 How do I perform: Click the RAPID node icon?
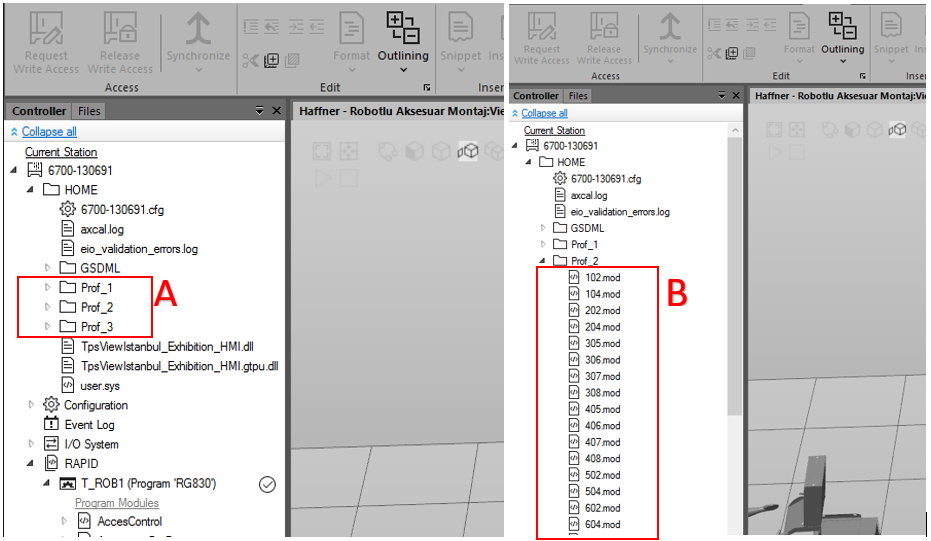(51, 463)
